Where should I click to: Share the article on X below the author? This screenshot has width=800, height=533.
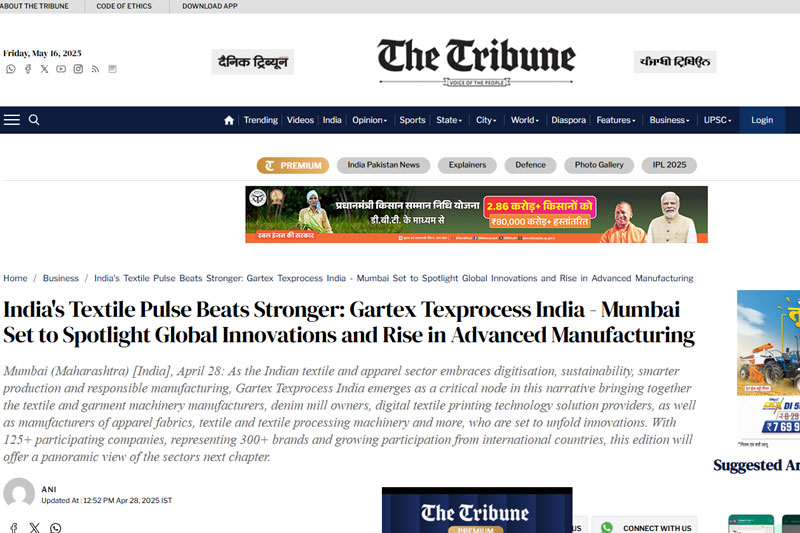coord(34,528)
